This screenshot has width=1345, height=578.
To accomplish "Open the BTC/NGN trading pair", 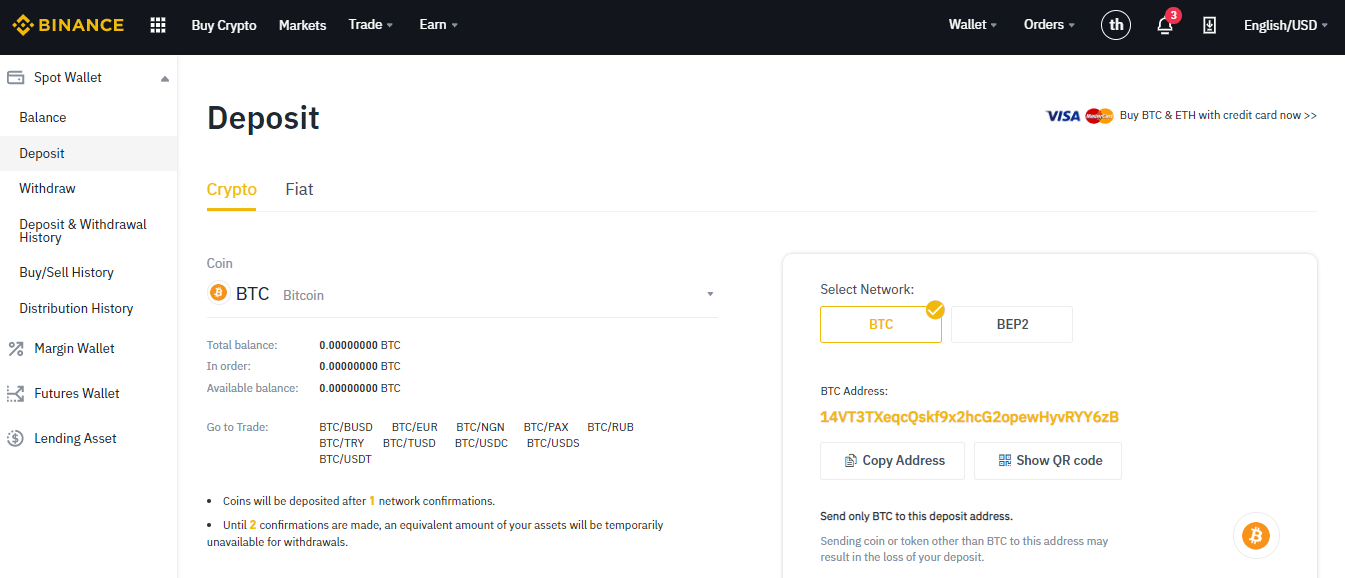I will [481, 427].
